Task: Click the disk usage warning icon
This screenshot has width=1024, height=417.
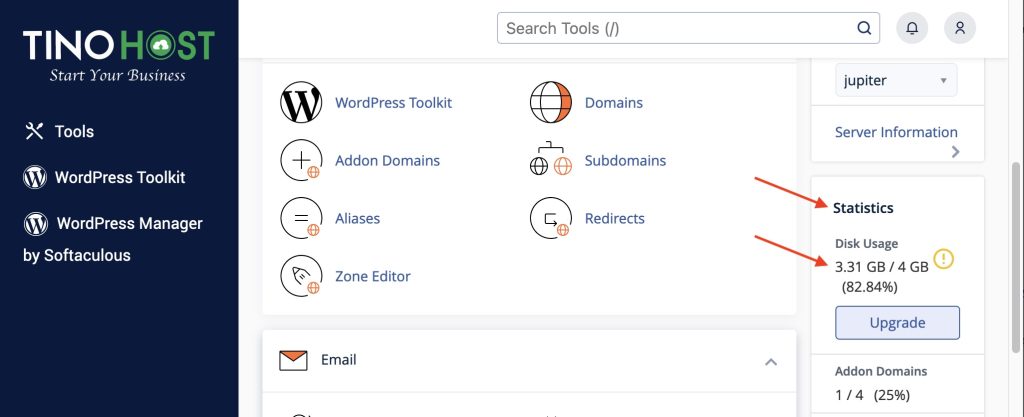Action: [944, 259]
